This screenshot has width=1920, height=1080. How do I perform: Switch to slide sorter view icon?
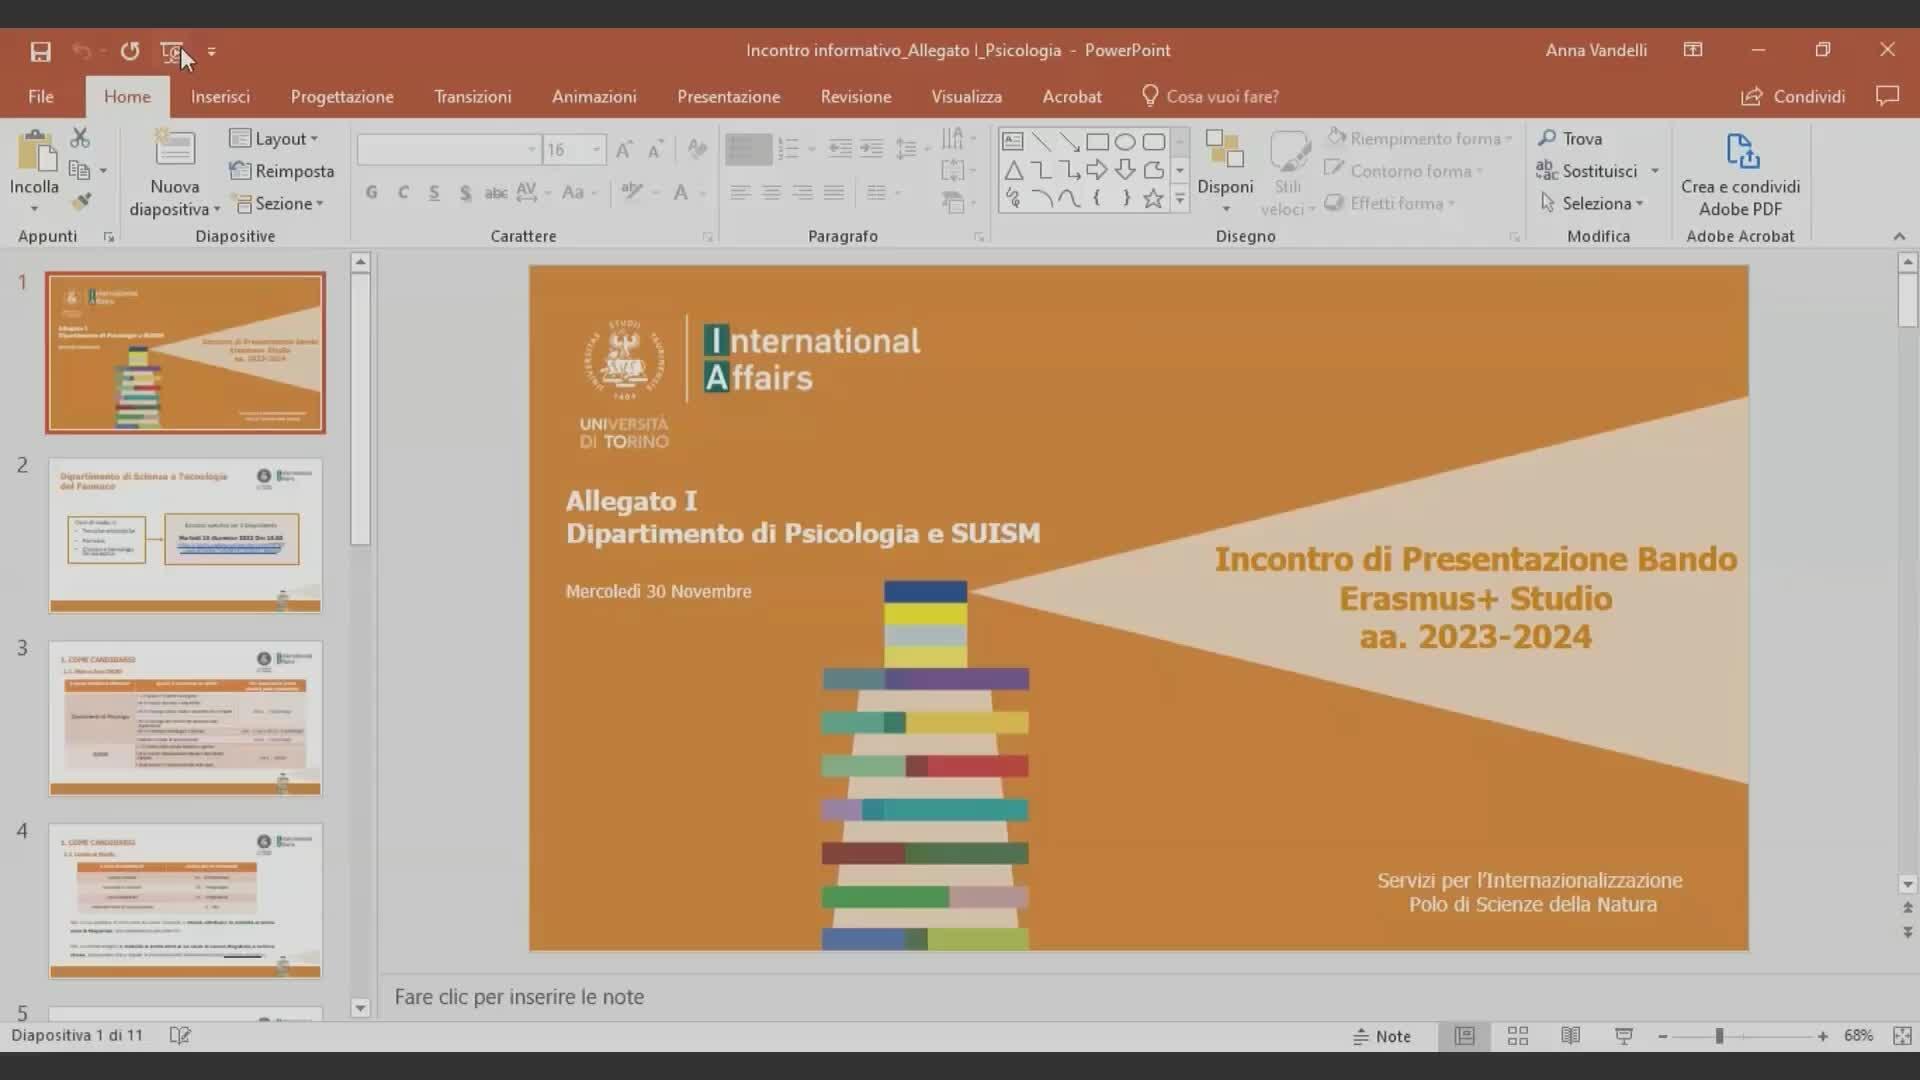click(1518, 1036)
